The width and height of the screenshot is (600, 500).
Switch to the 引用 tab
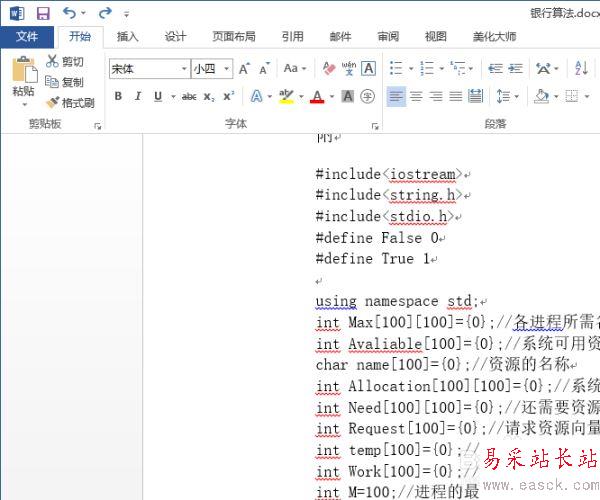(x=292, y=37)
